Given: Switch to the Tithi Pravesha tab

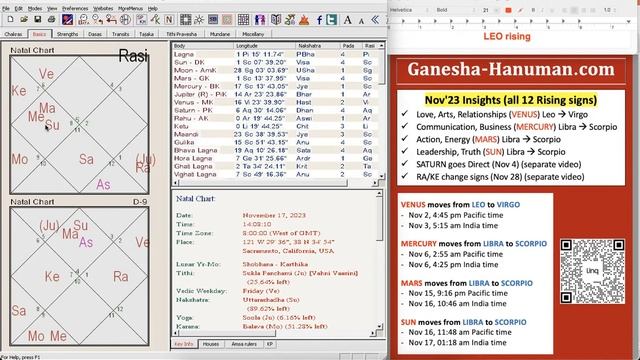Looking at the screenshot, I should click(x=181, y=34).
